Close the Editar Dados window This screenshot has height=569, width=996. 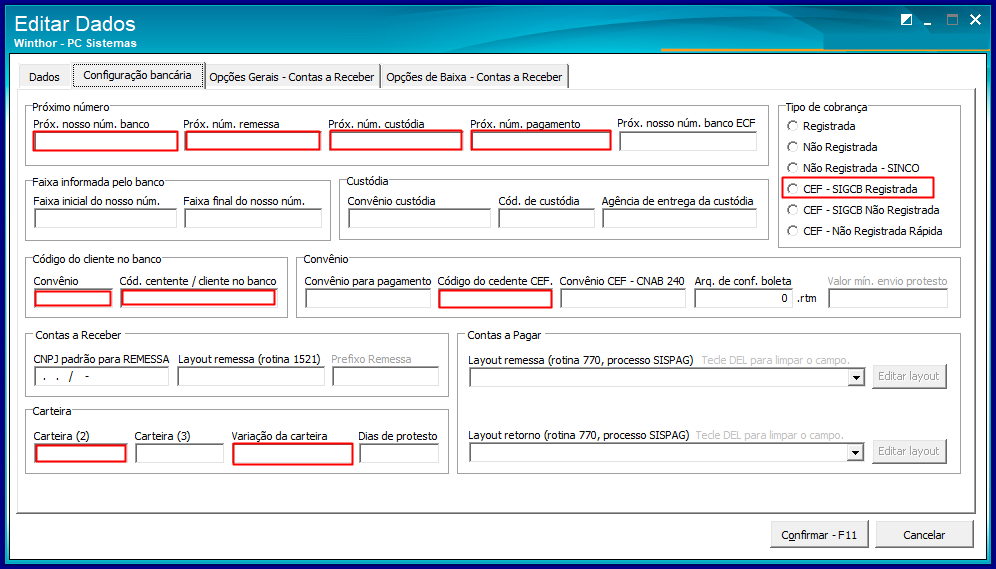click(975, 20)
